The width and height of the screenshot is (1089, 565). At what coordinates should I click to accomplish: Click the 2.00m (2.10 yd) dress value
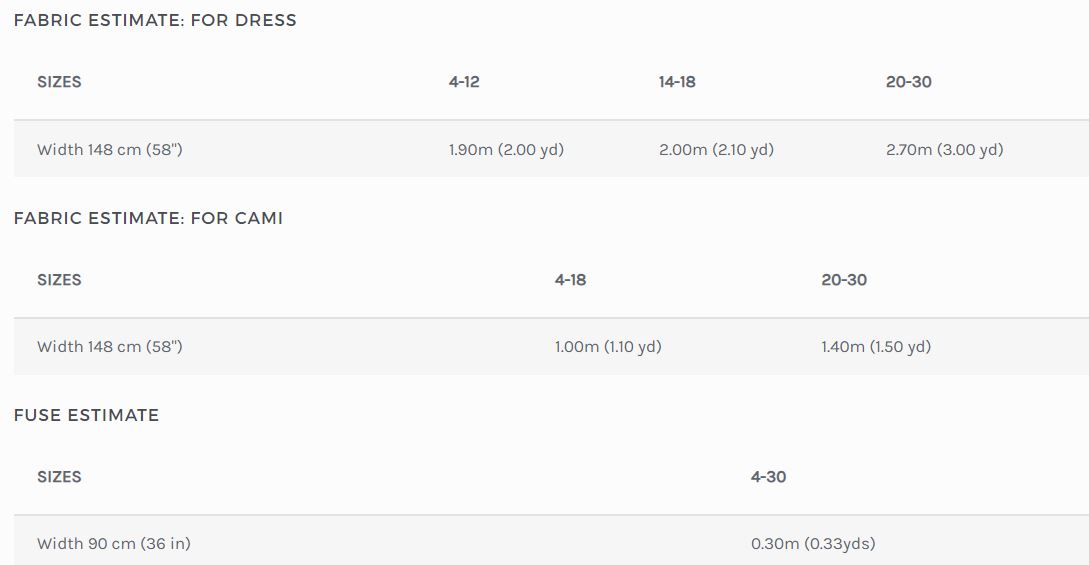[x=717, y=149]
